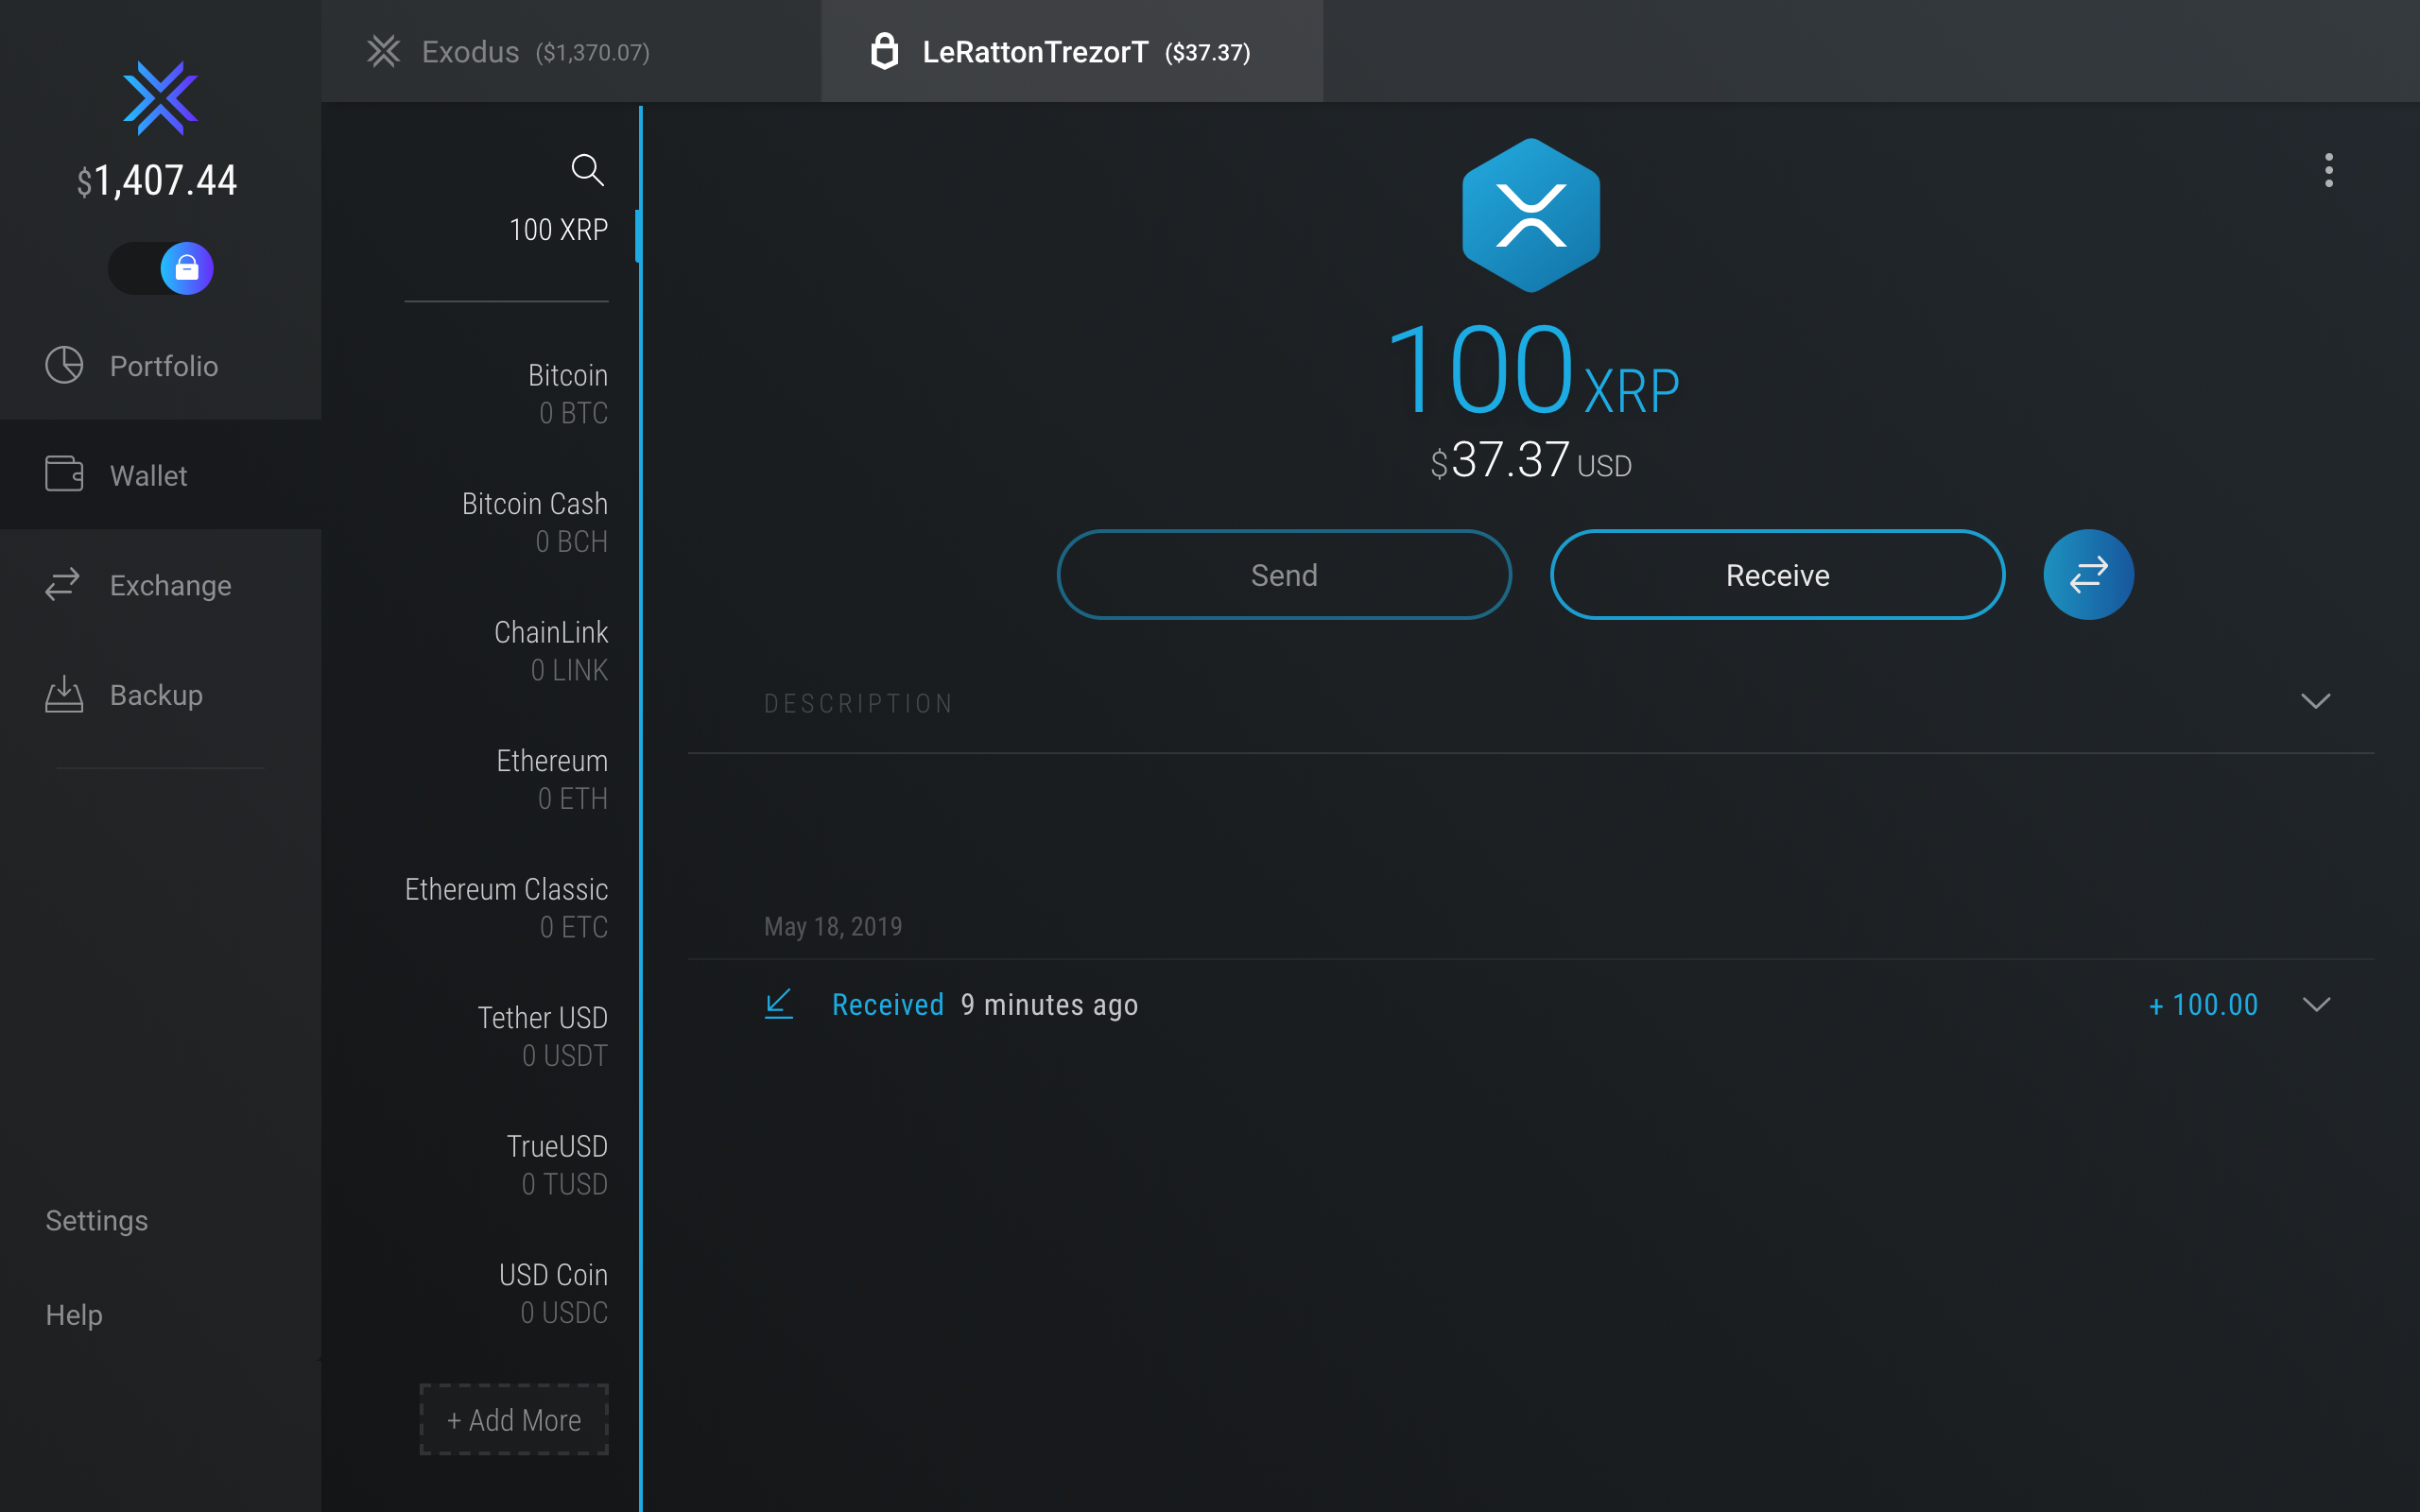
Task: Click the round exchange arrows button
Action: coord(2088,575)
